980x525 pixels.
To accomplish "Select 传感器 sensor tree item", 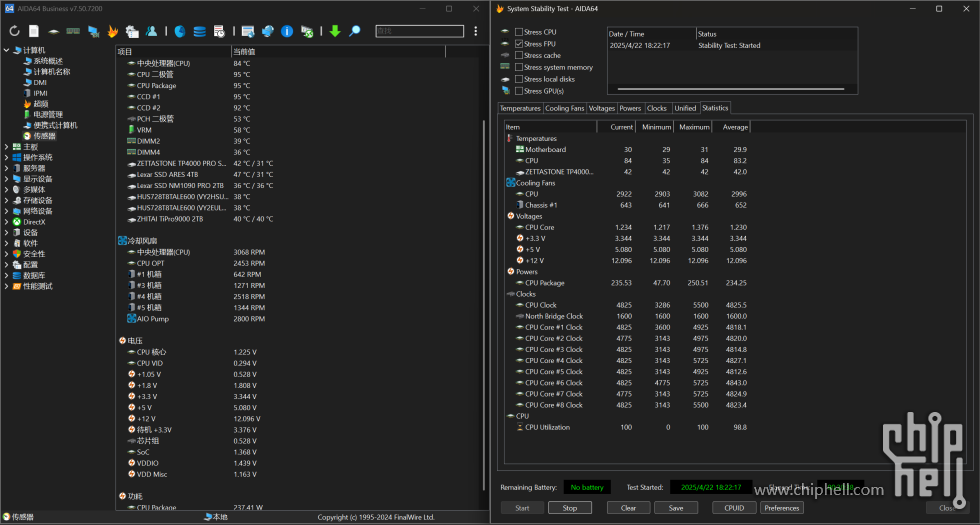I will point(44,136).
